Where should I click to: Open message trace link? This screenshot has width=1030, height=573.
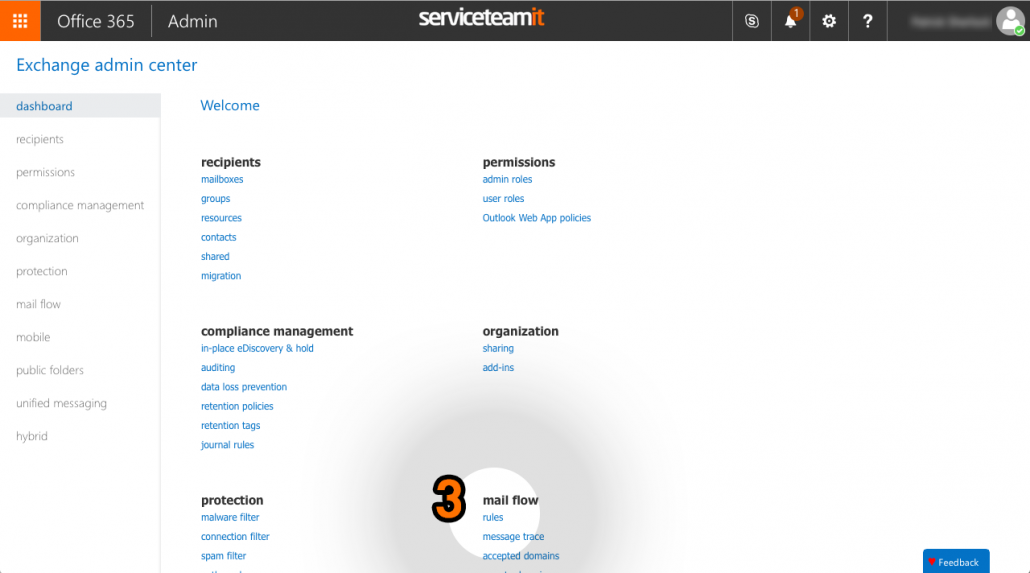(513, 537)
